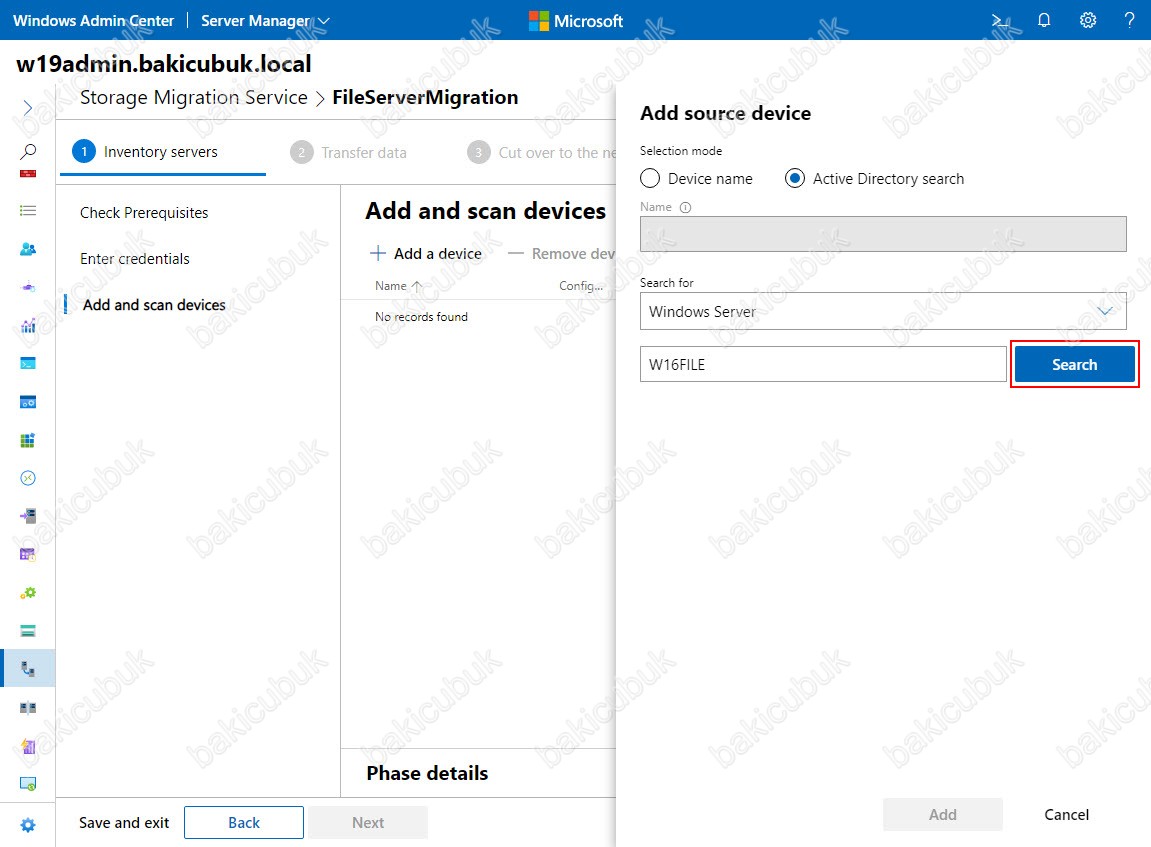Viewport: 1151px width, 847px height.
Task: Click the Phase details heading
Action: point(427,773)
